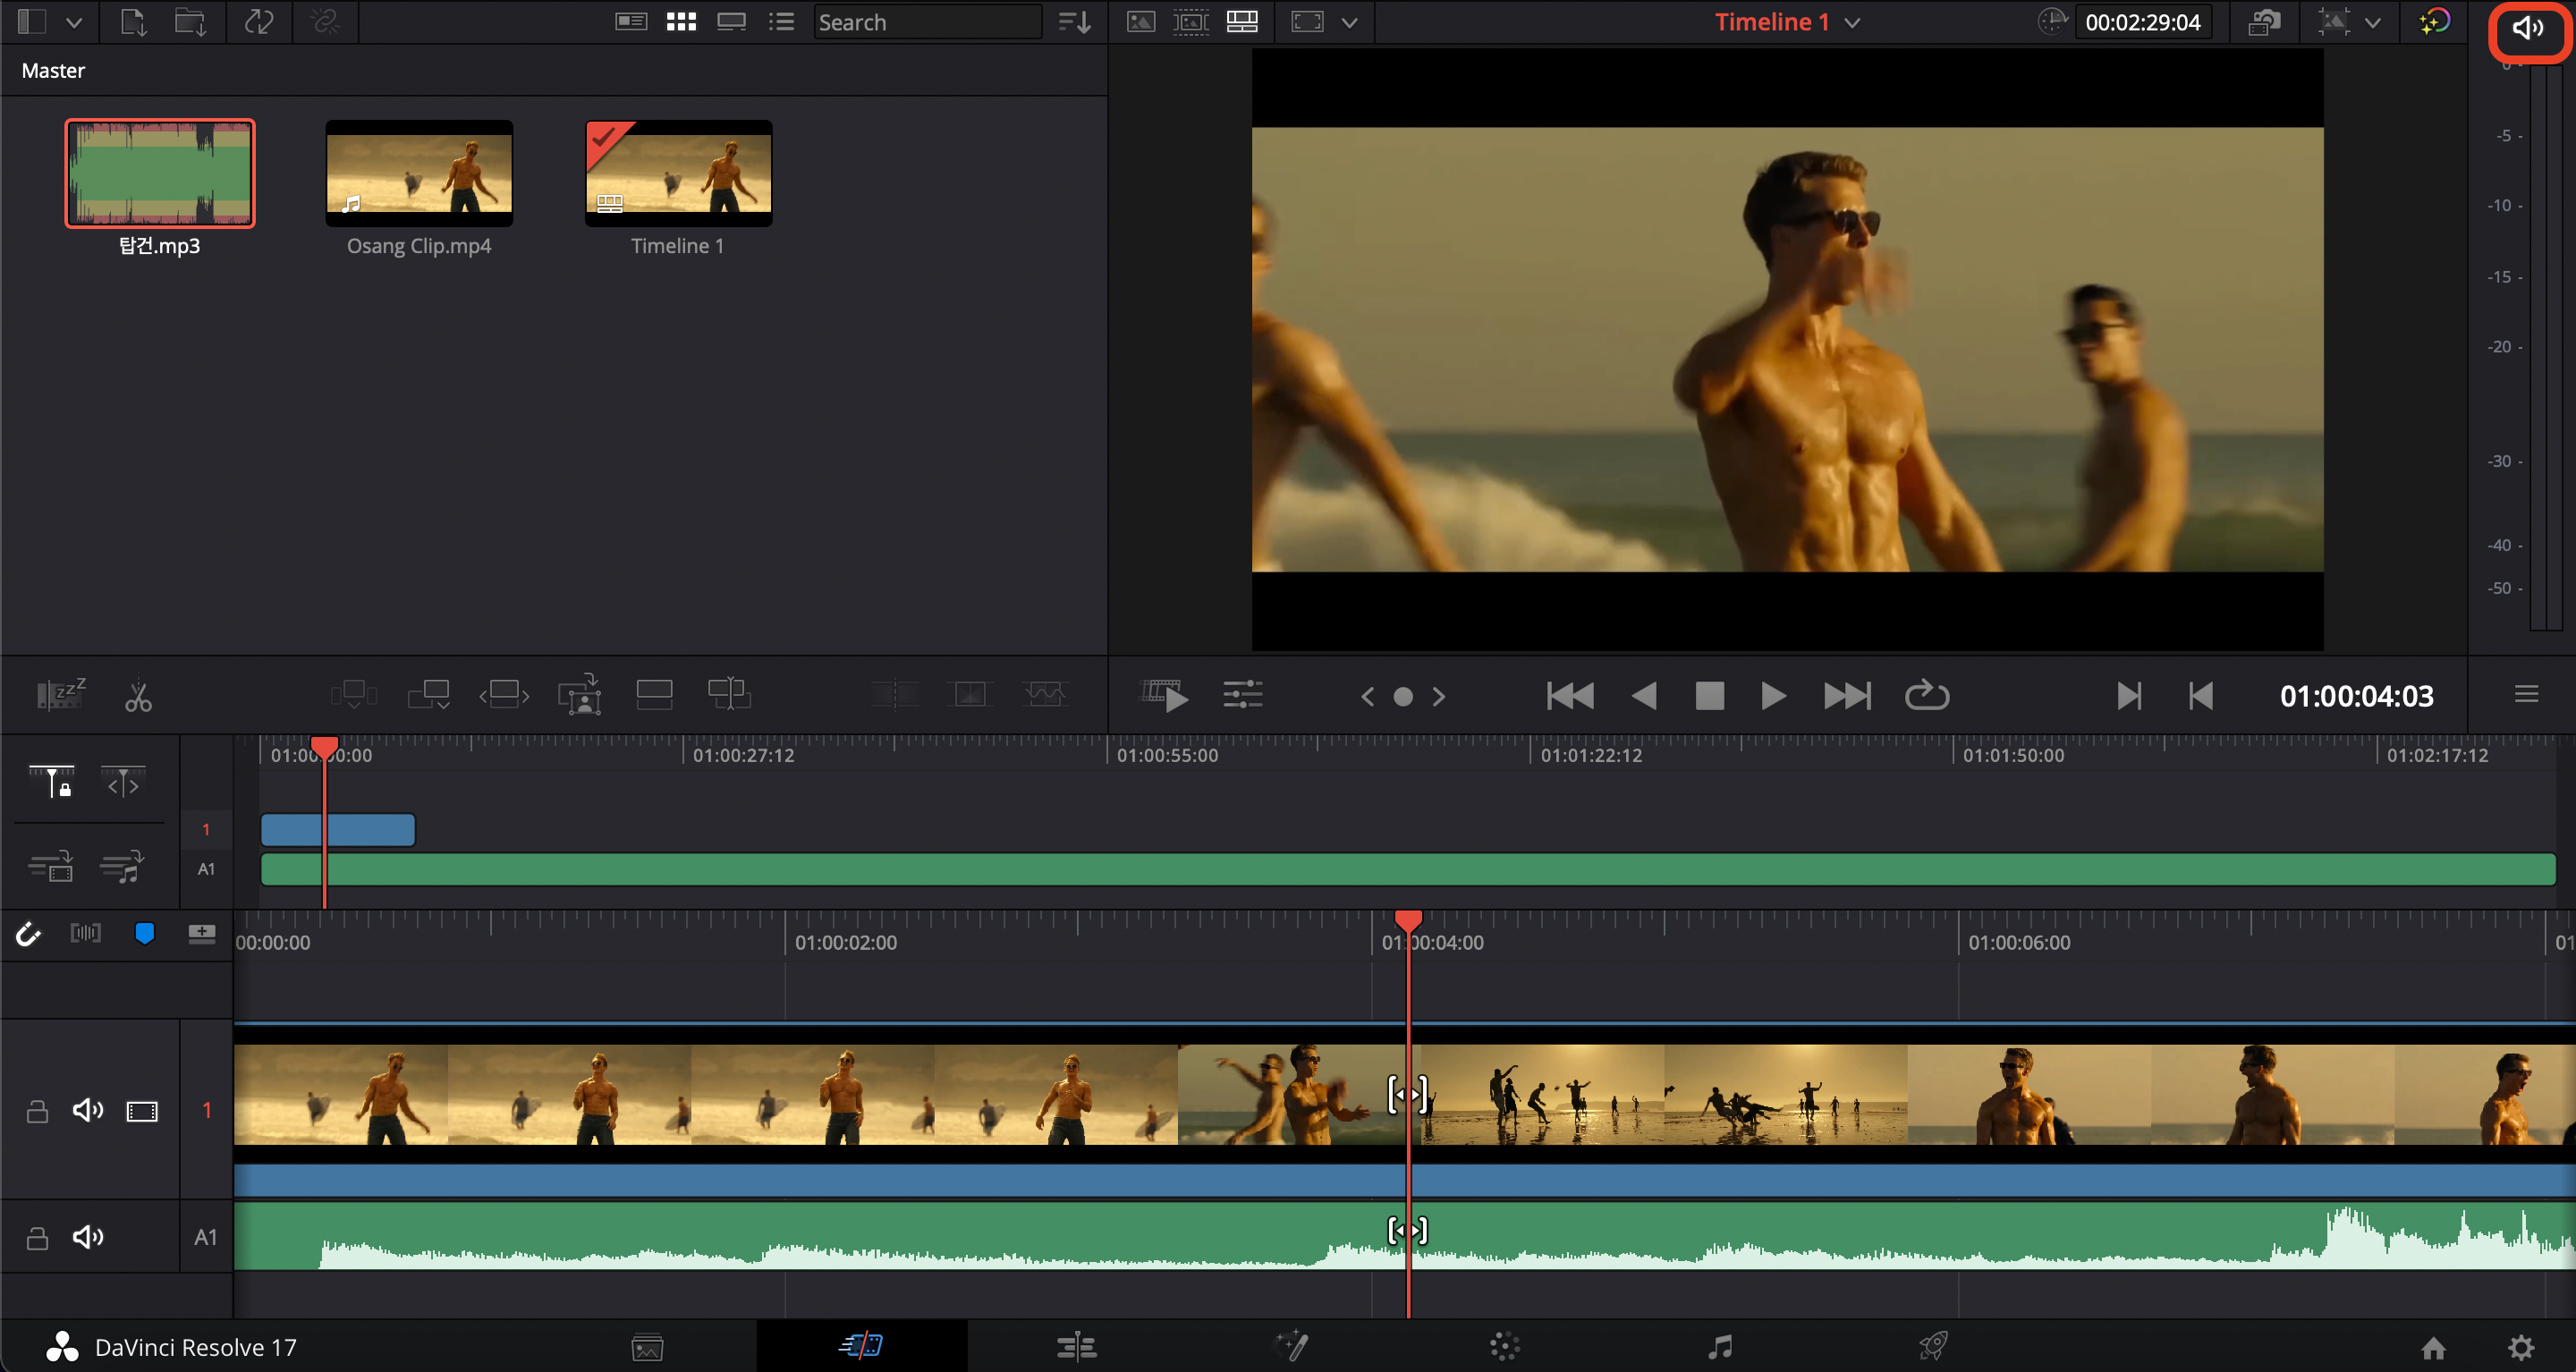Viewport: 2576px width, 1372px height.
Task: Click the lower timeline playhead handle
Action: pyautogui.click(x=1408, y=920)
